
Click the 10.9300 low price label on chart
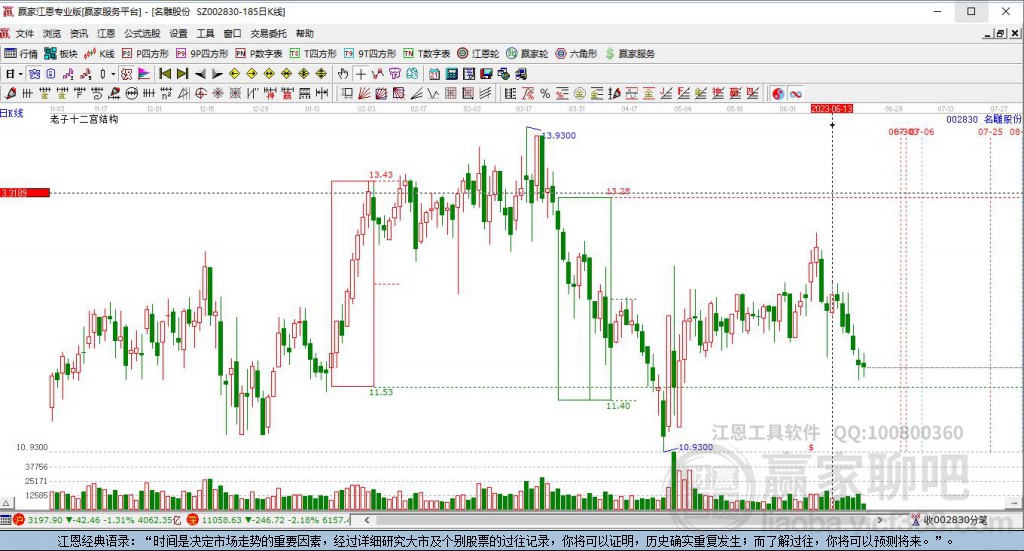[x=696, y=447]
